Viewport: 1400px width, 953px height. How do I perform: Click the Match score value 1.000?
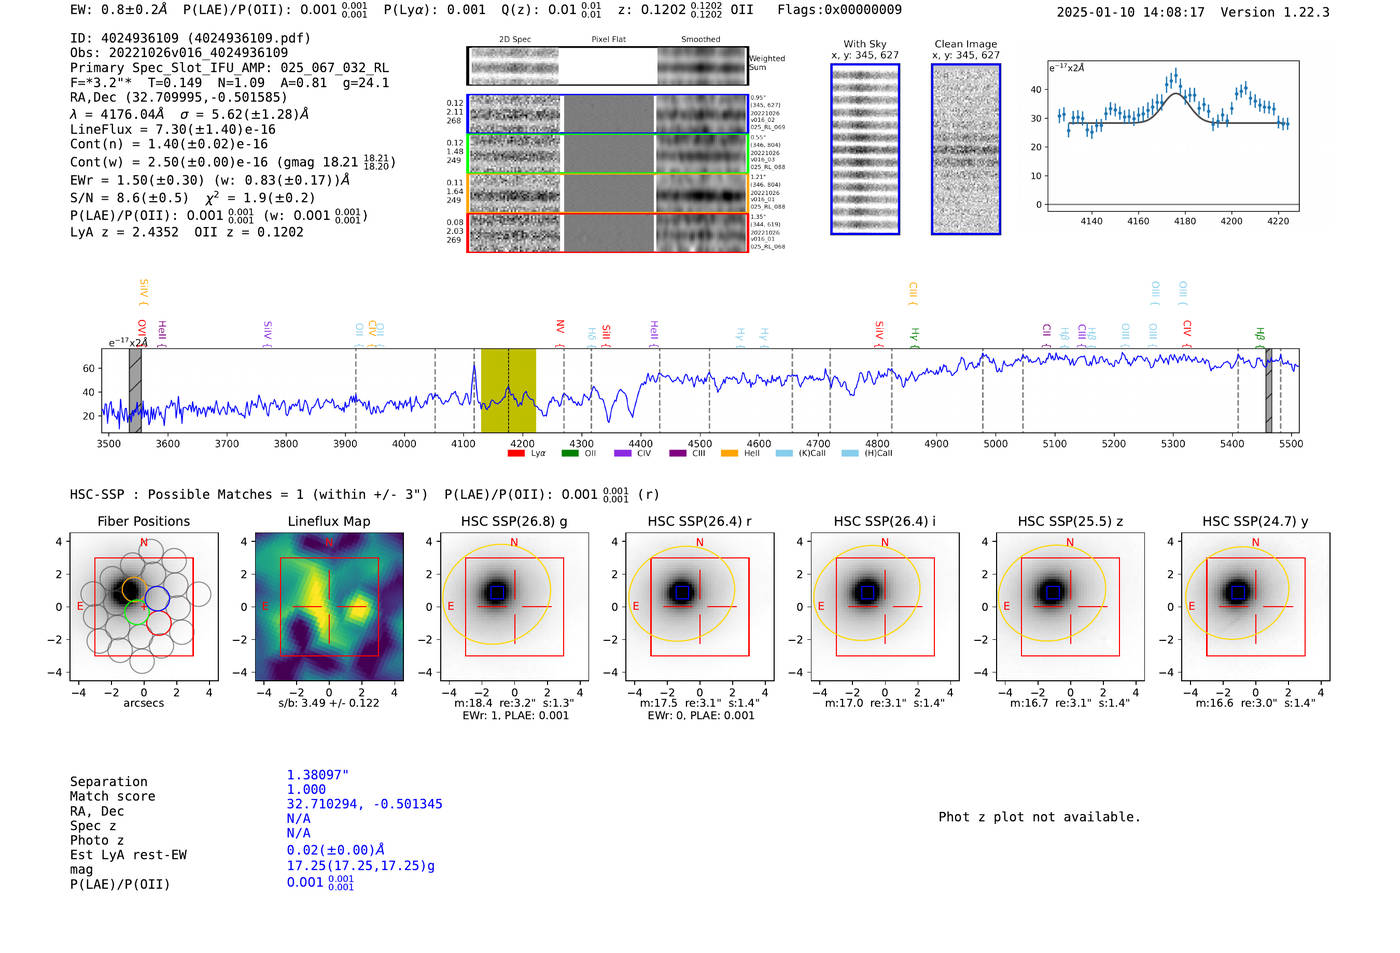point(306,789)
